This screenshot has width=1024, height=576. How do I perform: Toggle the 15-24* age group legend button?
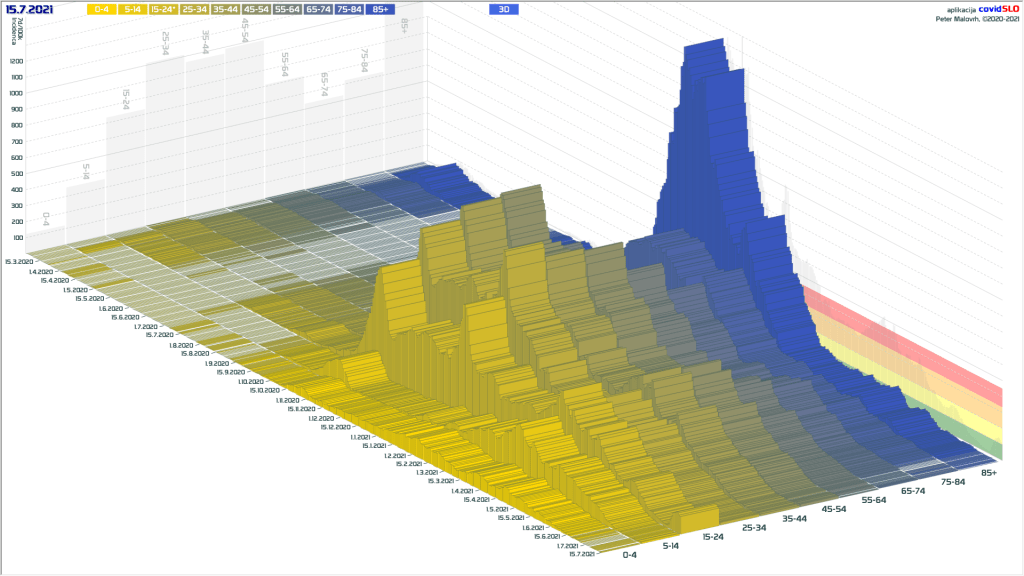pos(163,9)
